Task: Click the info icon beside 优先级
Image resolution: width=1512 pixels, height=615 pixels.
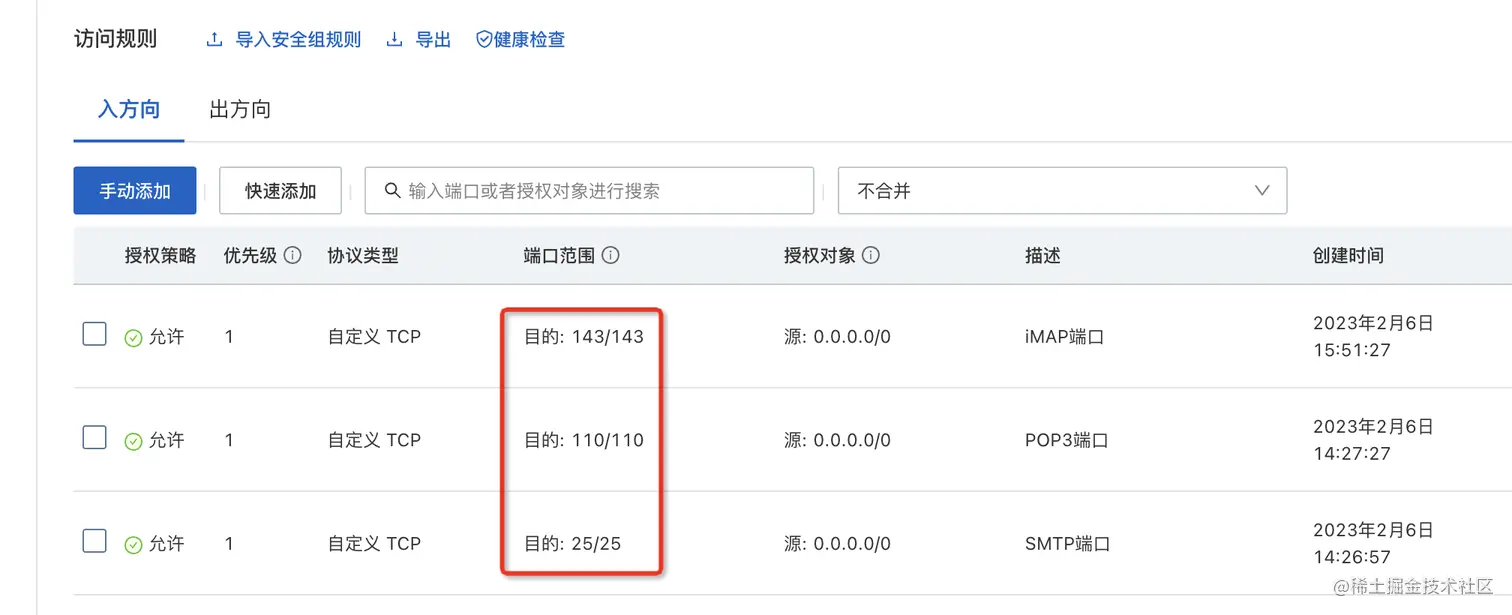Action: point(293,255)
